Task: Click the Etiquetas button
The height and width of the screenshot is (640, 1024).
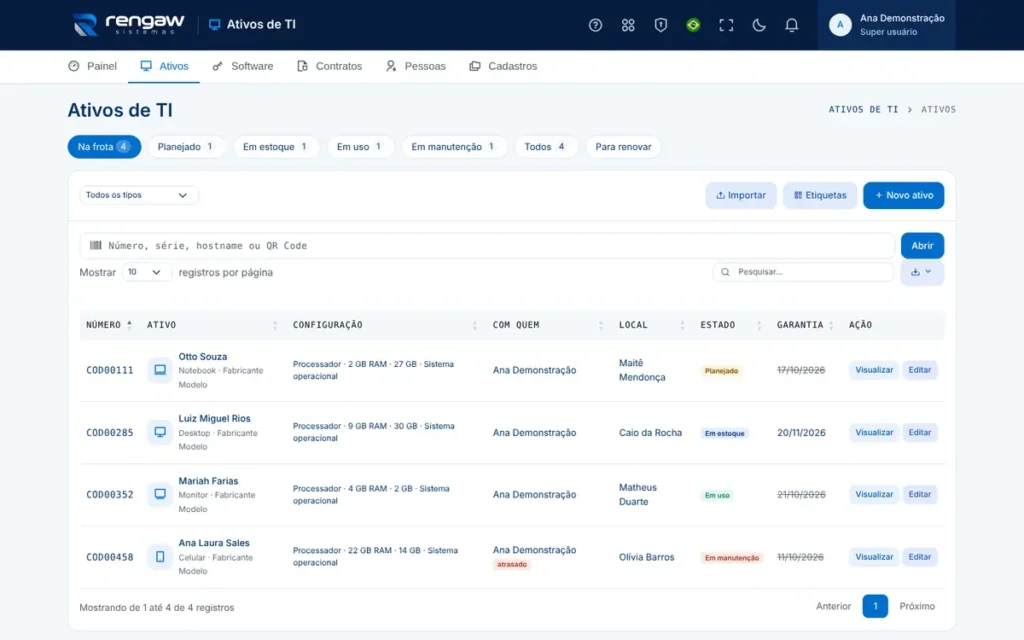Action: tap(820, 195)
